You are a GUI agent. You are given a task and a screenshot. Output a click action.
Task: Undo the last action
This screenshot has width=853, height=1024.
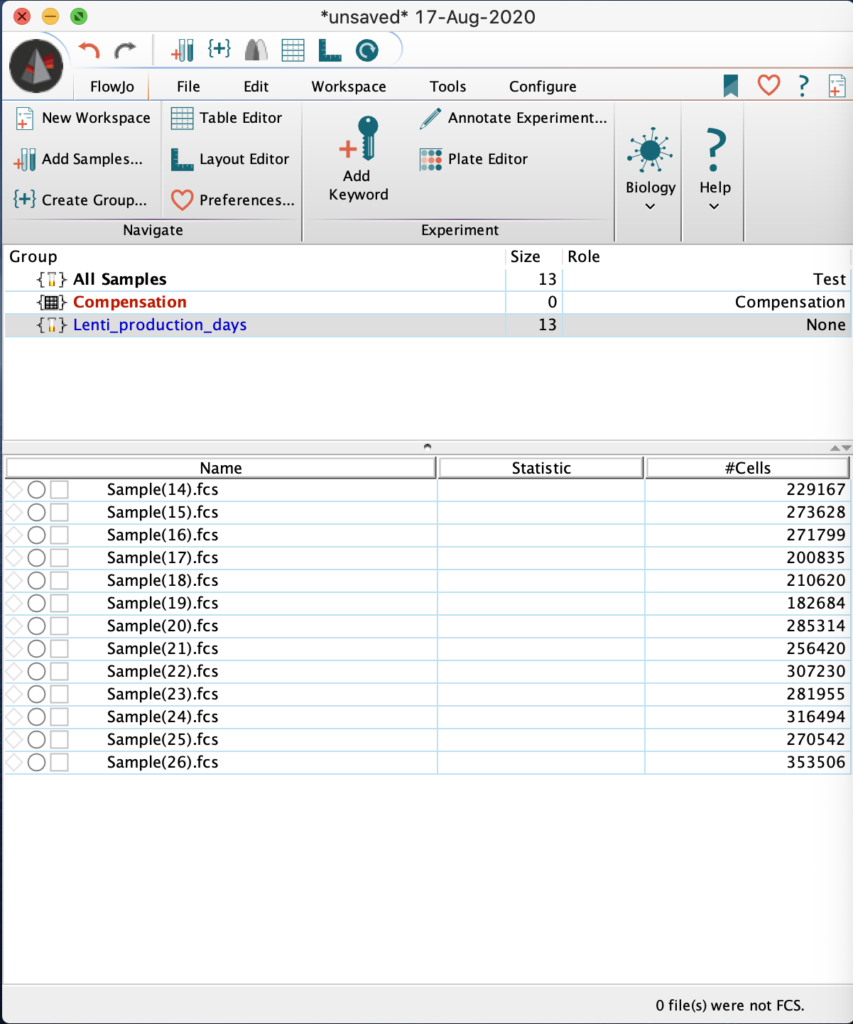[x=89, y=50]
